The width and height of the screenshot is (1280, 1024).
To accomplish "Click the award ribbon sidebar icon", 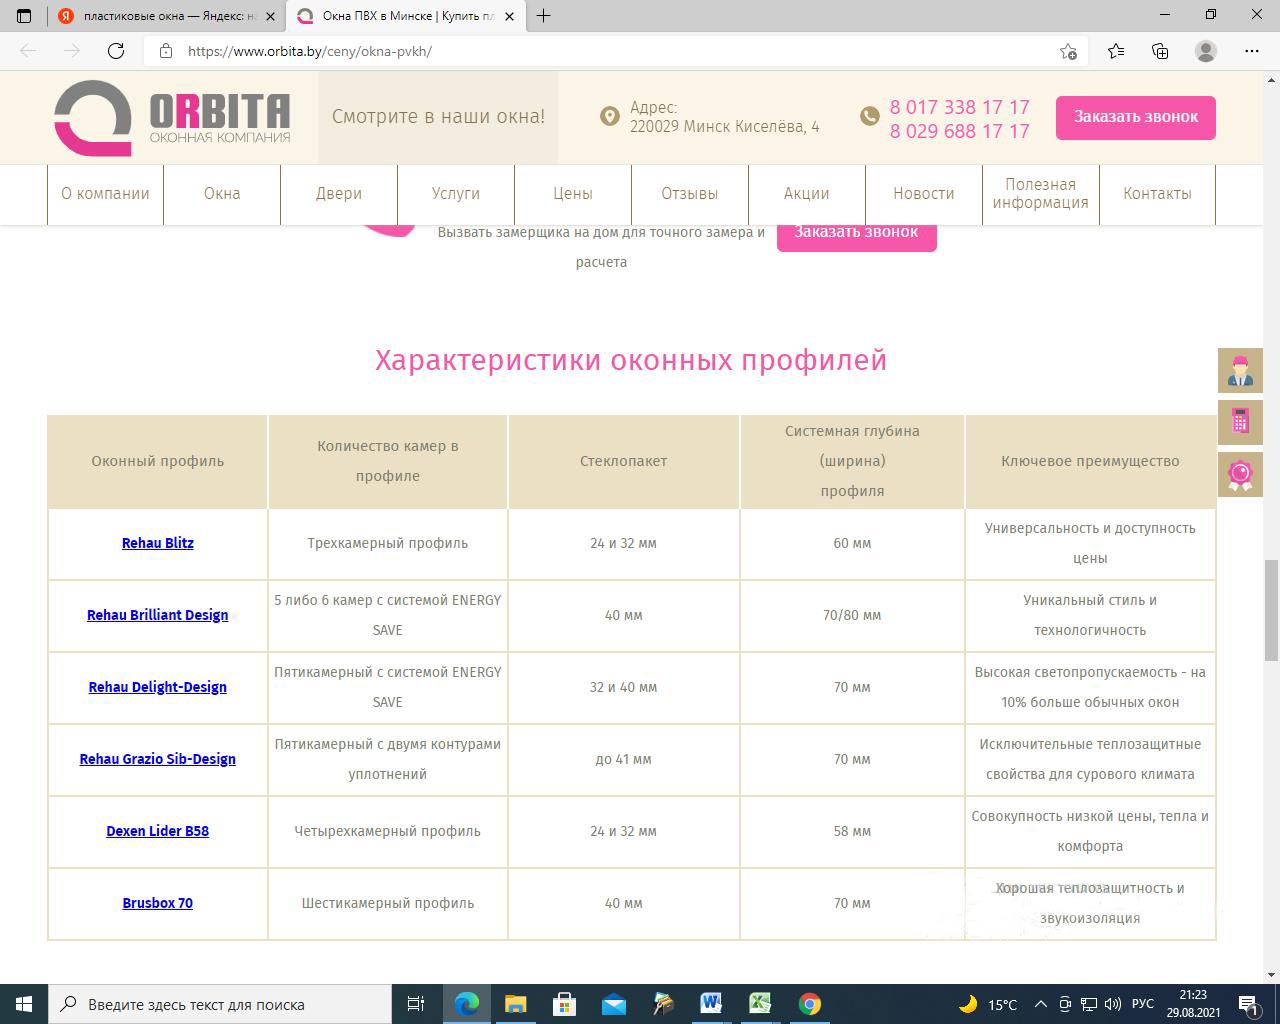I will pos(1240,473).
